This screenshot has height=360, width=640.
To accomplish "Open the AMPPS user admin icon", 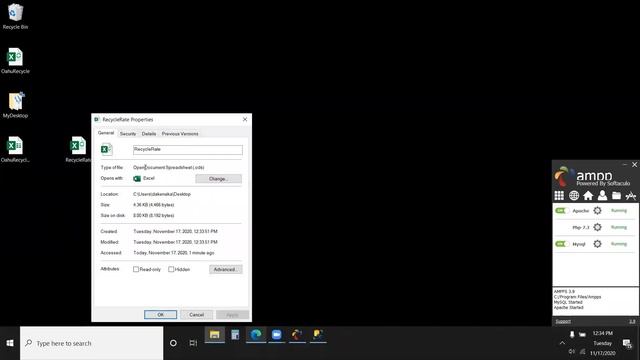I will click(x=602, y=196).
